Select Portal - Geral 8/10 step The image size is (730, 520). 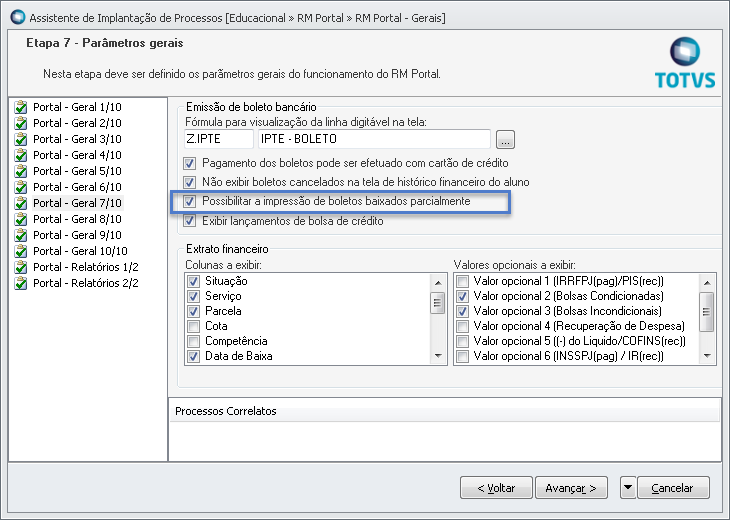coord(77,219)
